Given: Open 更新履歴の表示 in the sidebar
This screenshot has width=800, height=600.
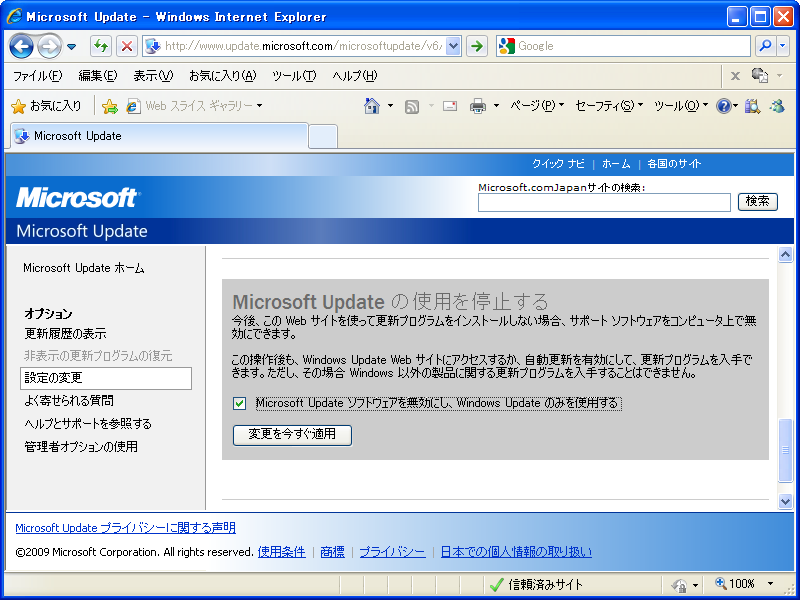Looking at the screenshot, I should click(x=65, y=334).
